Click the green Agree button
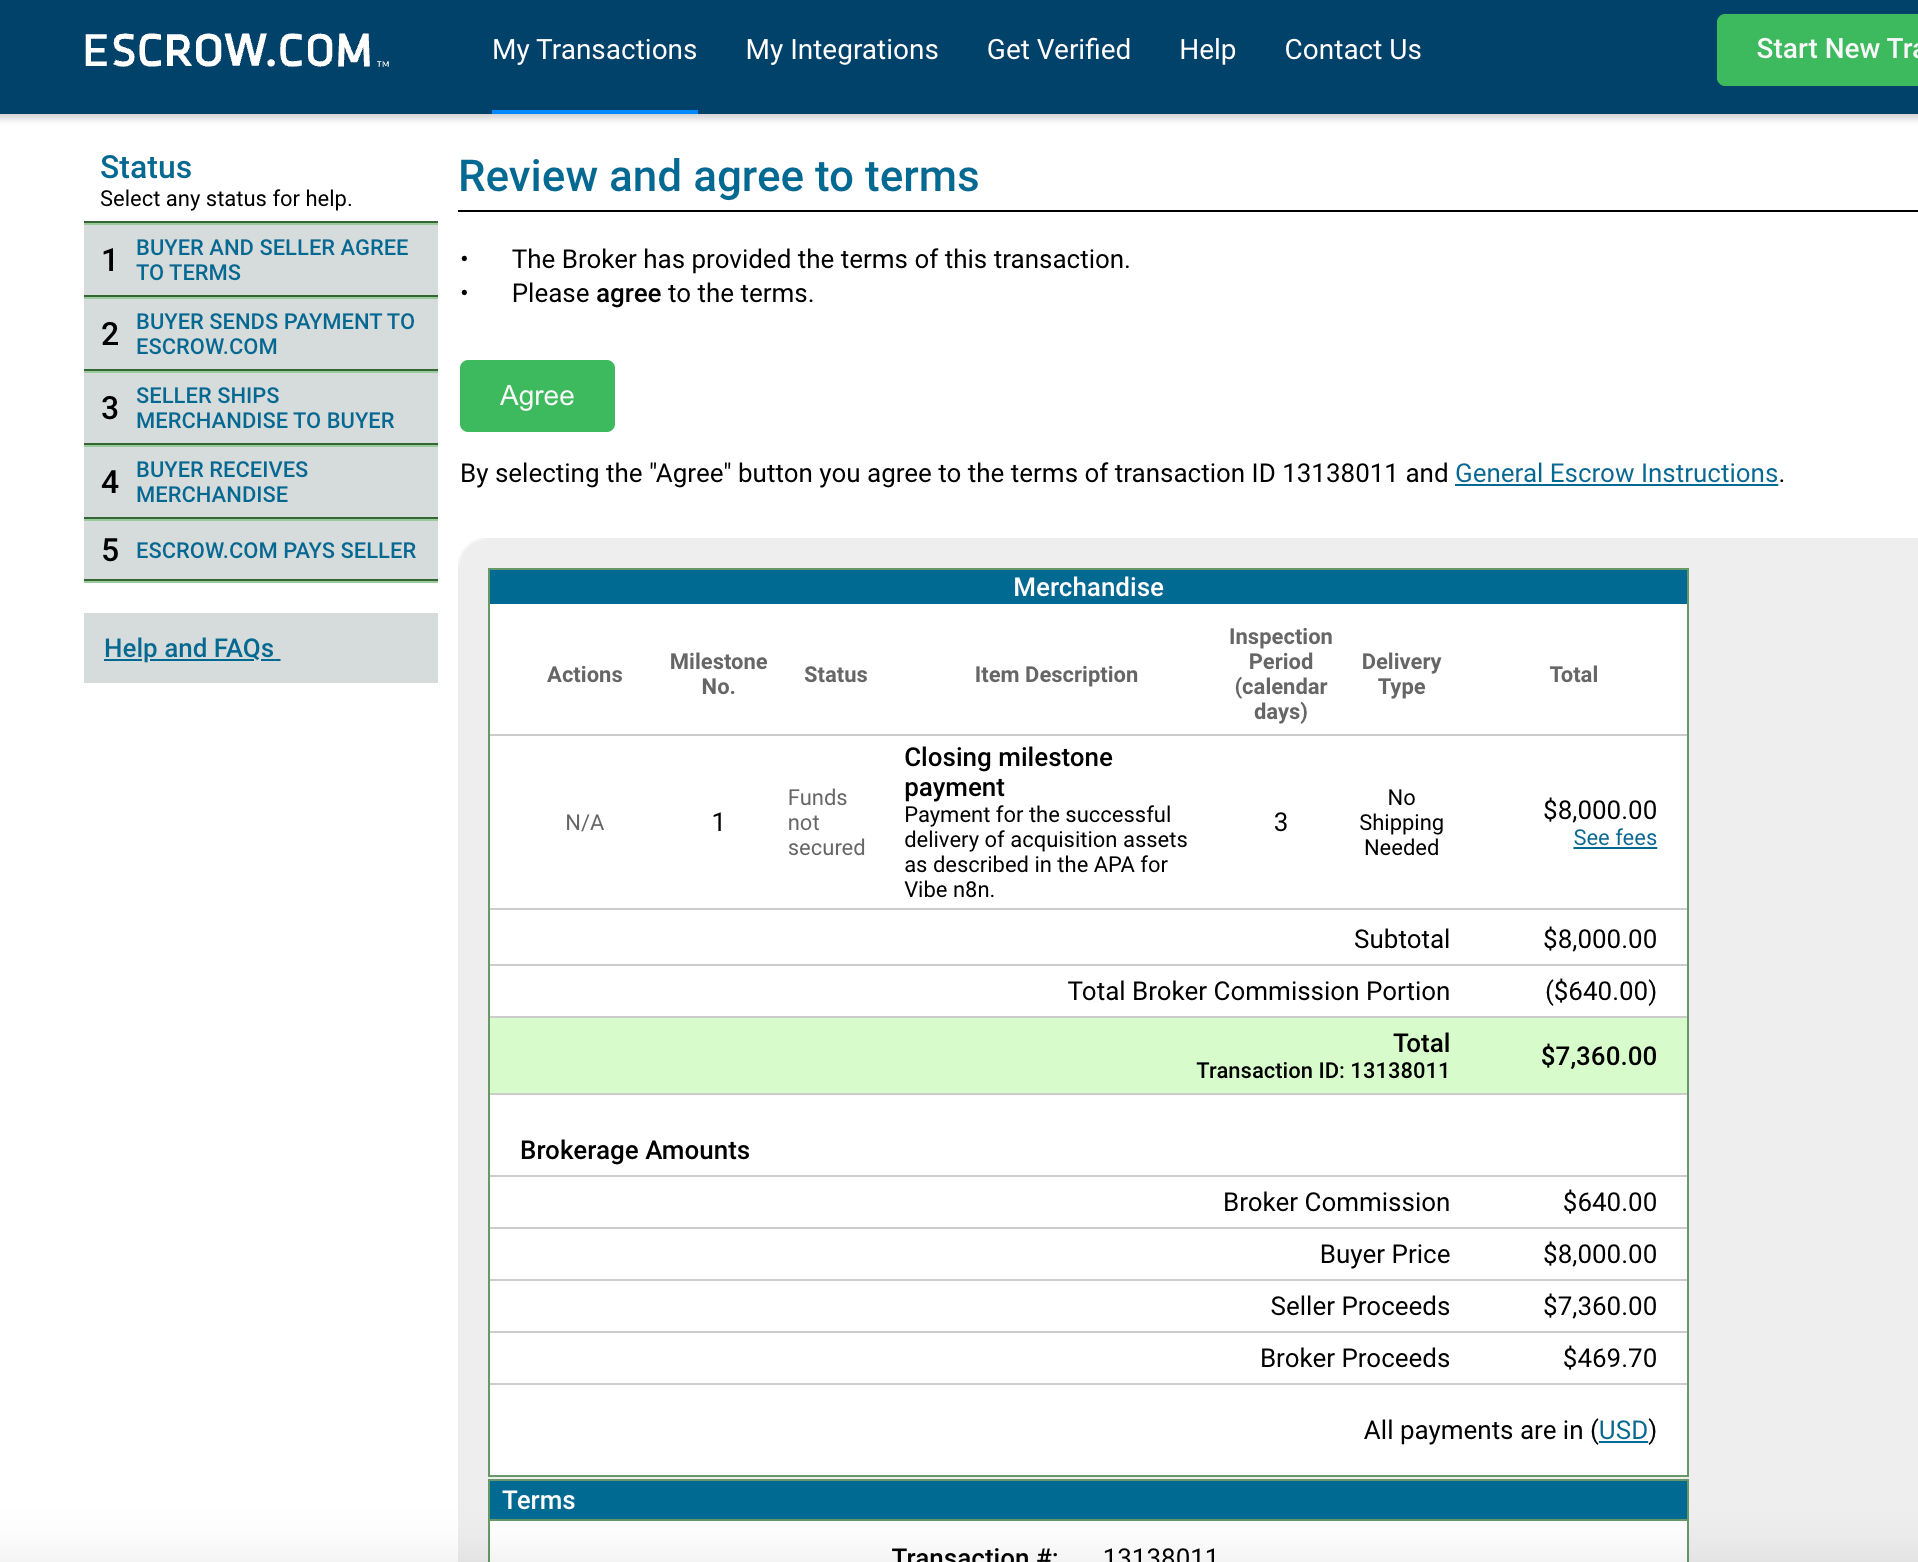 pos(537,396)
